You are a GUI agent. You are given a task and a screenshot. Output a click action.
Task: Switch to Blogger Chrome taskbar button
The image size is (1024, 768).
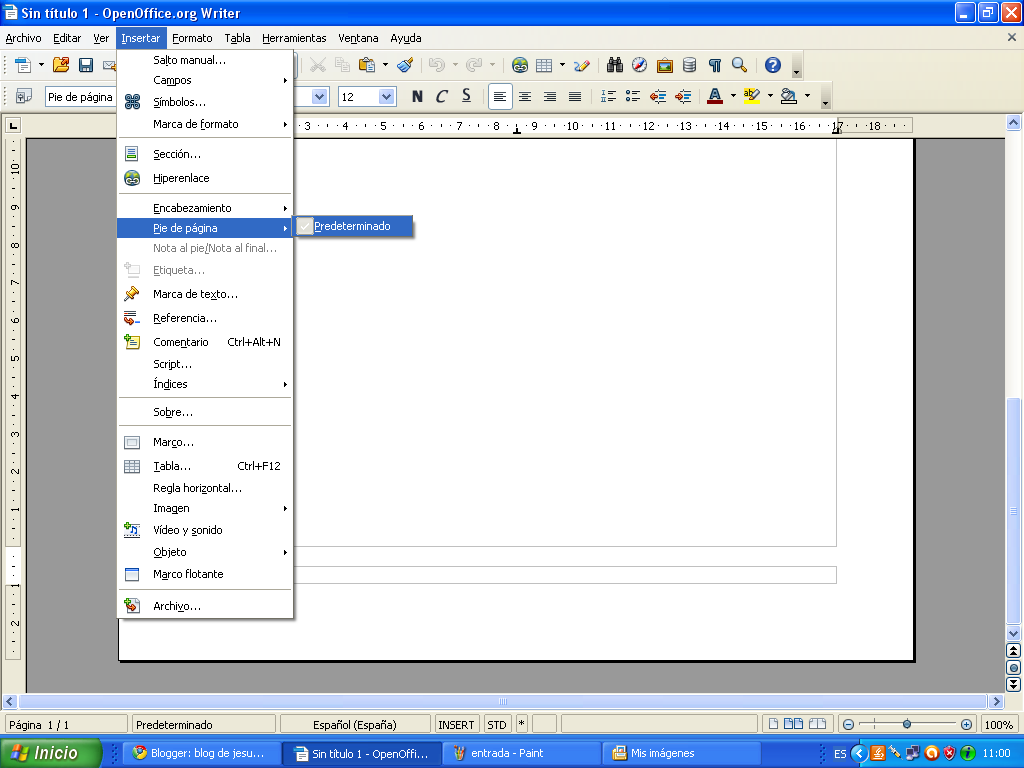coord(203,754)
